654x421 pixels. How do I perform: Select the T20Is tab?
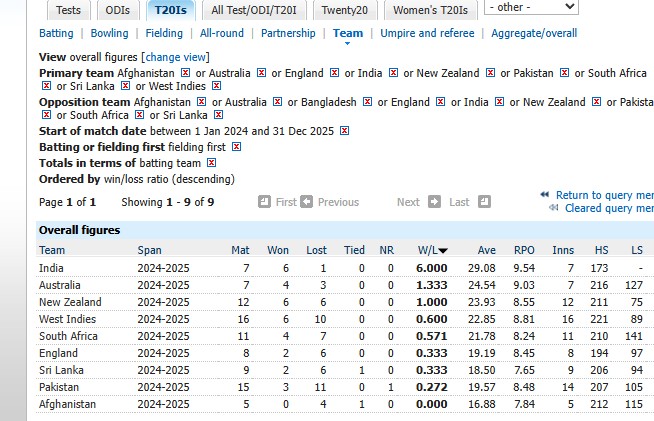[x=171, y=10]
